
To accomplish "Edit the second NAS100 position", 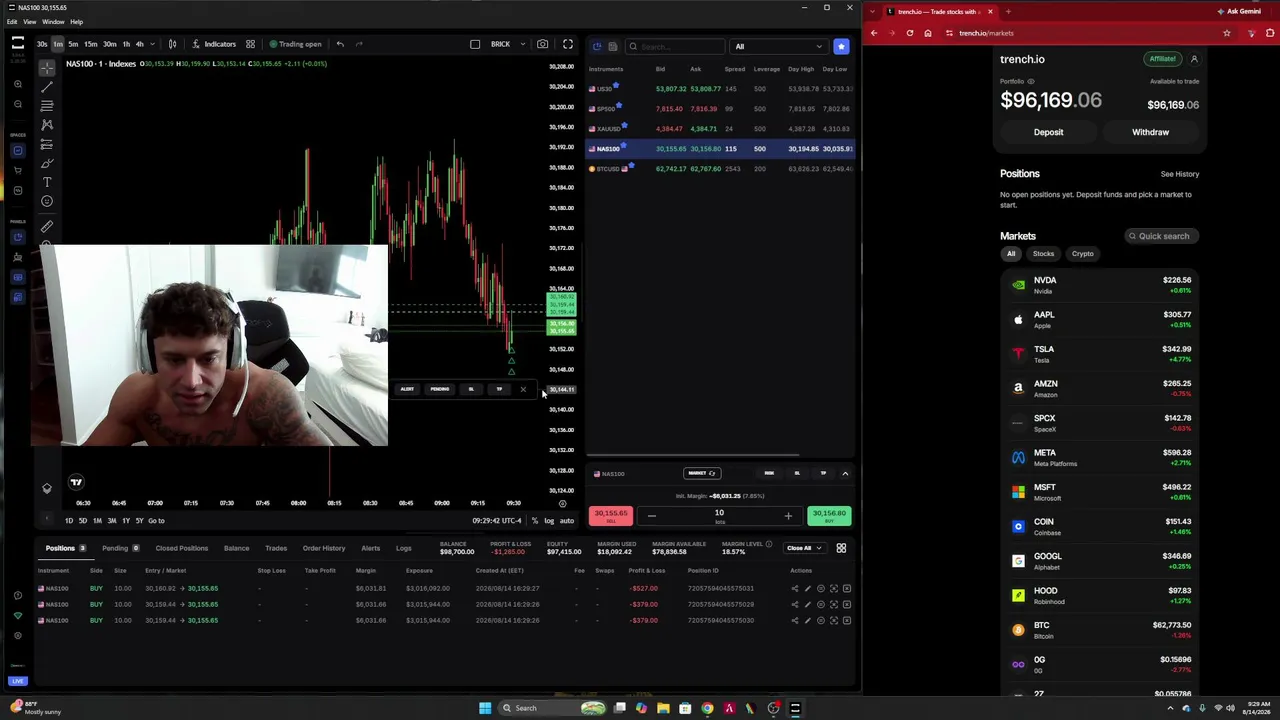I will click(808, 604).
